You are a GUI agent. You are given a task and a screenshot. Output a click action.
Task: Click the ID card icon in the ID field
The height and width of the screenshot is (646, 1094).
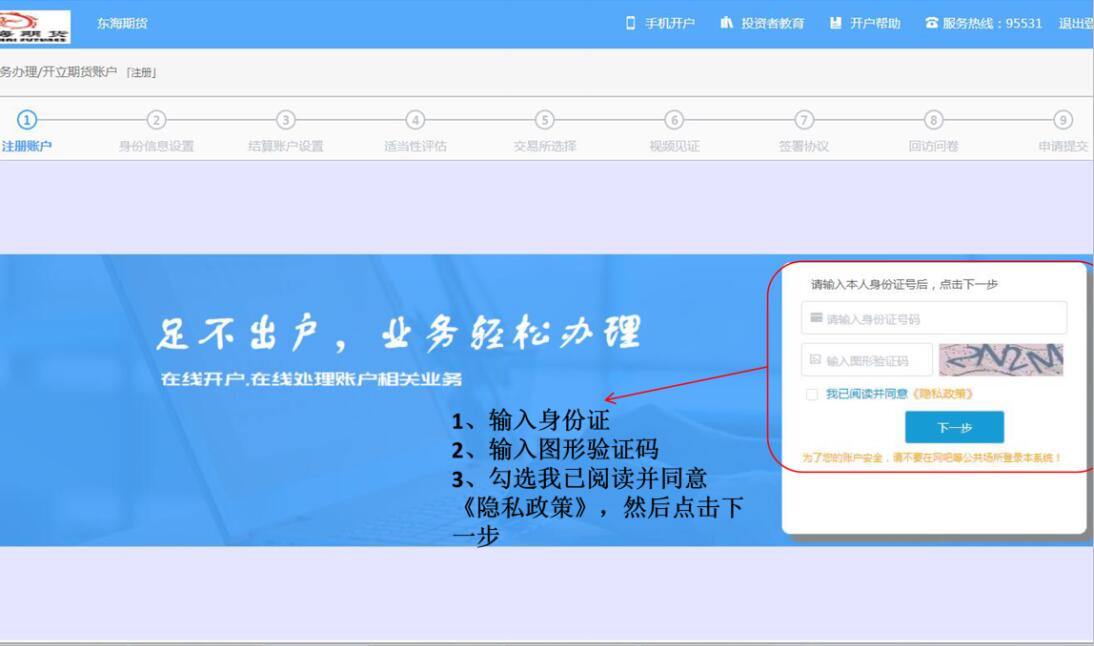coord(816,318)
